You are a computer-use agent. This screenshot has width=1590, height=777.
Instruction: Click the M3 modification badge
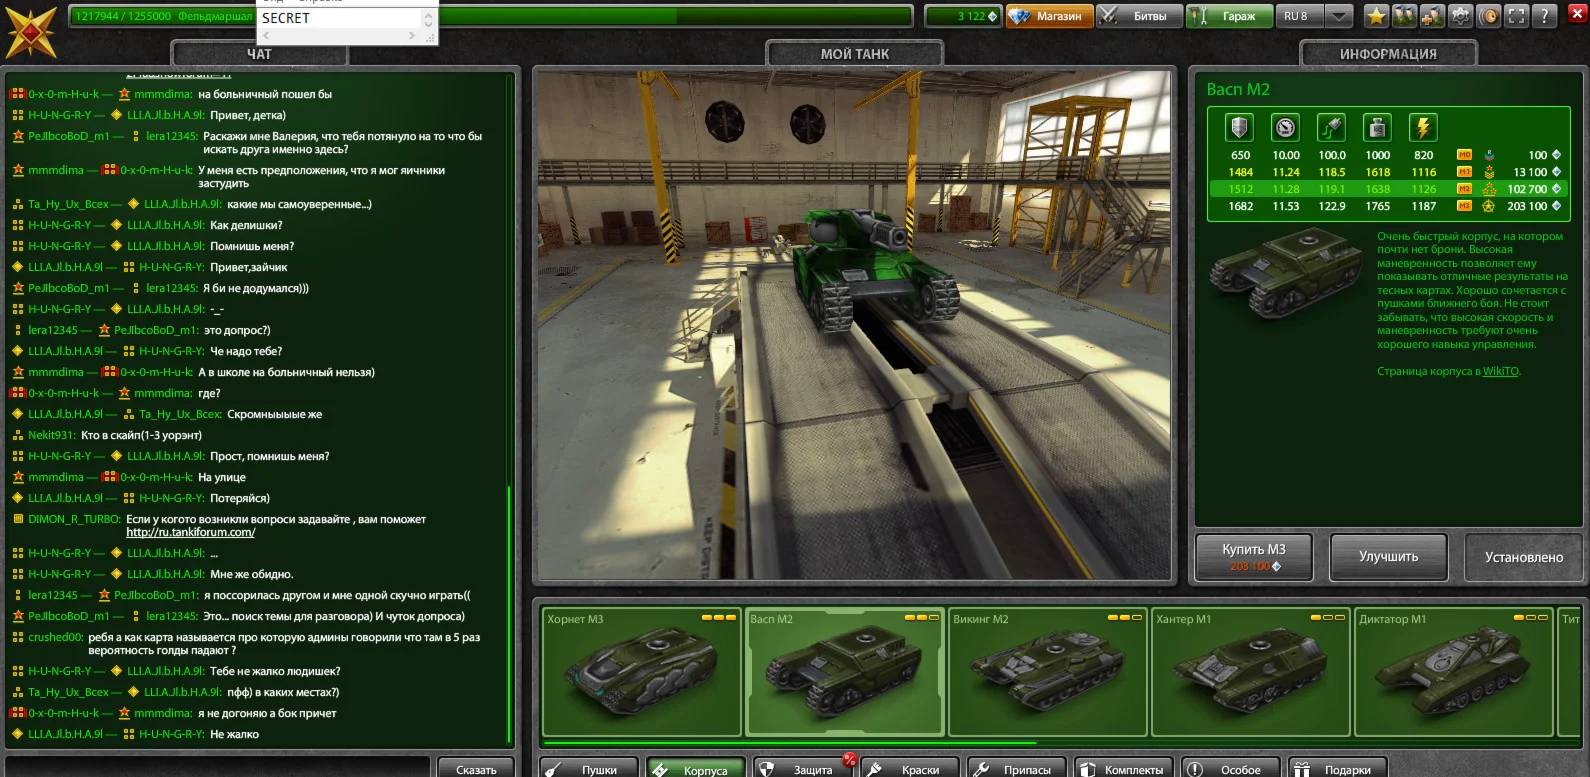[x=1464, y=206]
